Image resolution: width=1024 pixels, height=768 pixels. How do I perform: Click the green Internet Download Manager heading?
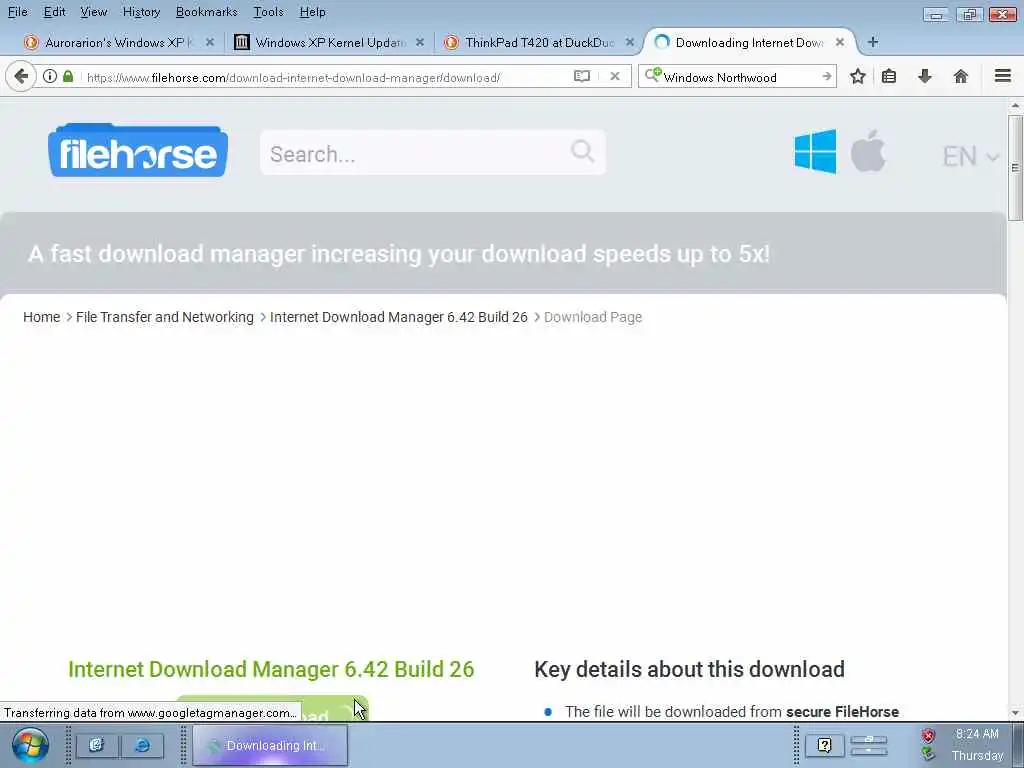click(271, 669)
